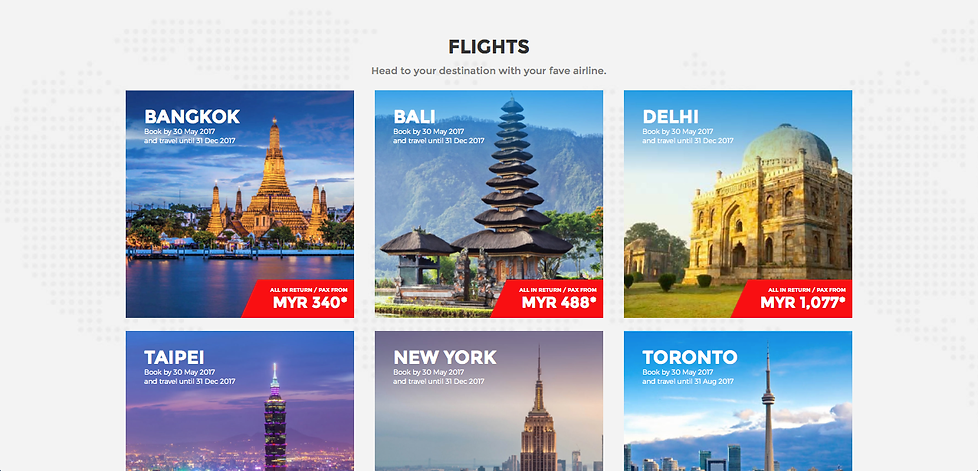Click the Head to your destination subtitle
978x471 pixels.
click(x=488, y=71)
